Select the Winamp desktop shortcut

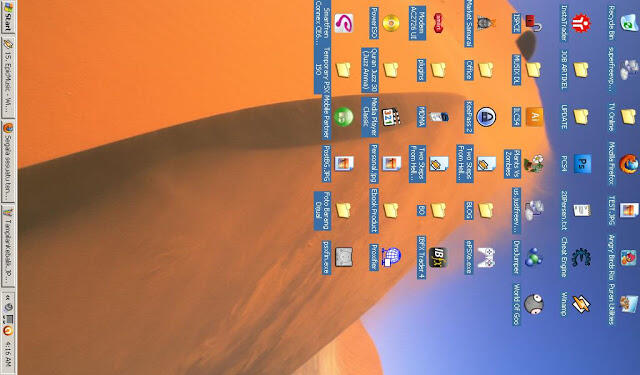pos(581,304)
